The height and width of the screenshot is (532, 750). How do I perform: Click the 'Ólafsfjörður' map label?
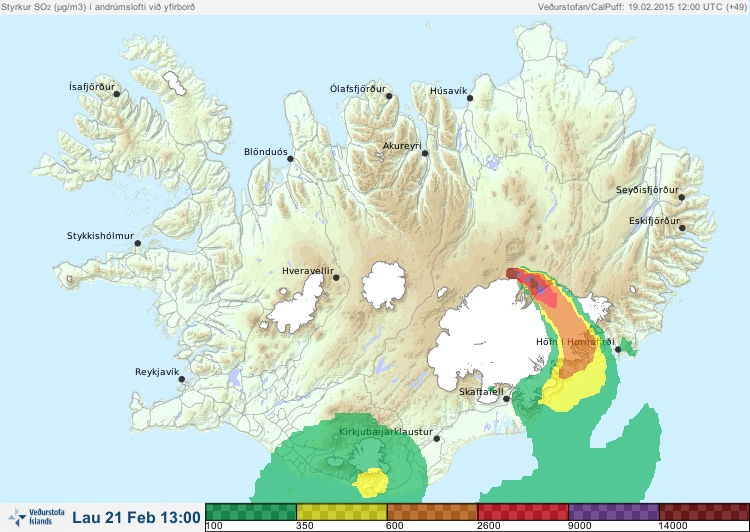pyautogui.click(x=358, y=89)
